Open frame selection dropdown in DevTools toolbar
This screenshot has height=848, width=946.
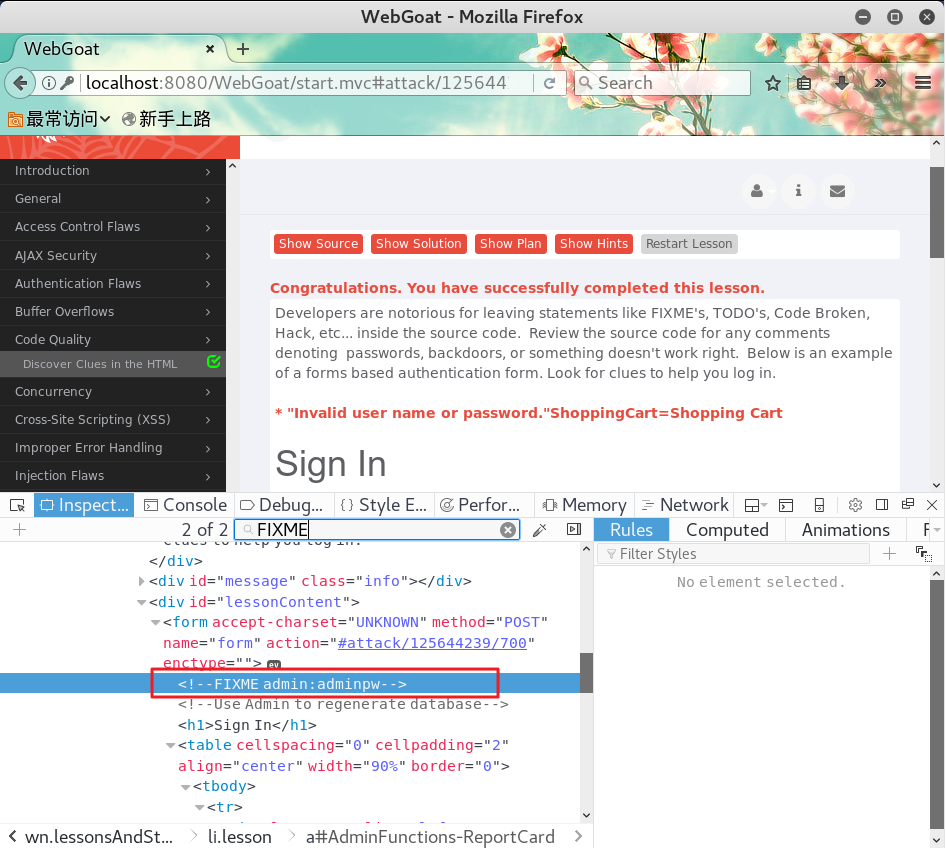click(755, 505)
